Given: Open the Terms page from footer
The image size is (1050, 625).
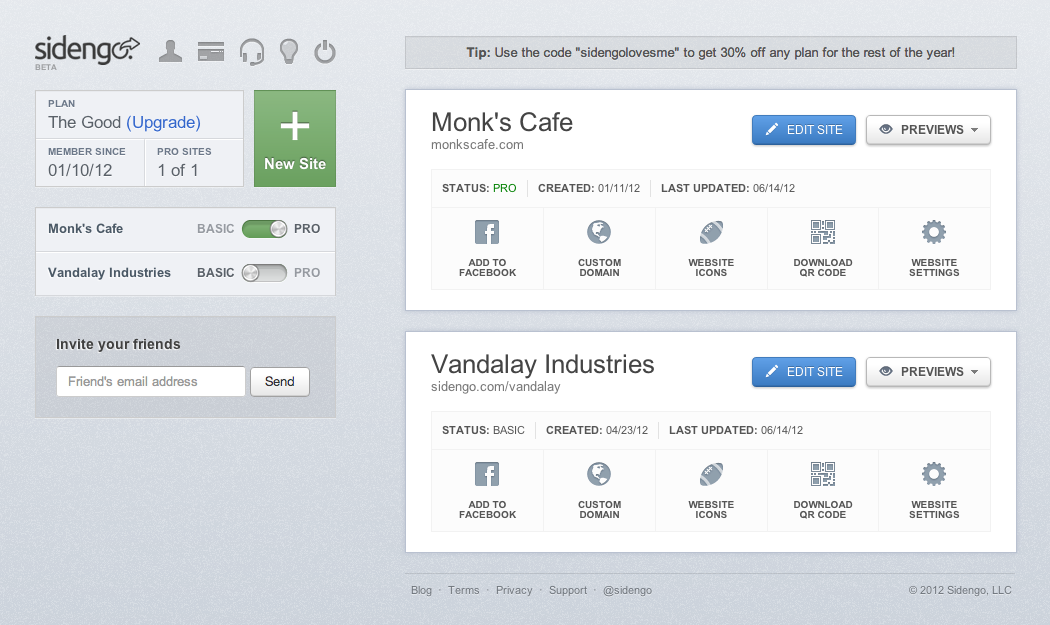Looking at the screenshot, I should point(463,590).
